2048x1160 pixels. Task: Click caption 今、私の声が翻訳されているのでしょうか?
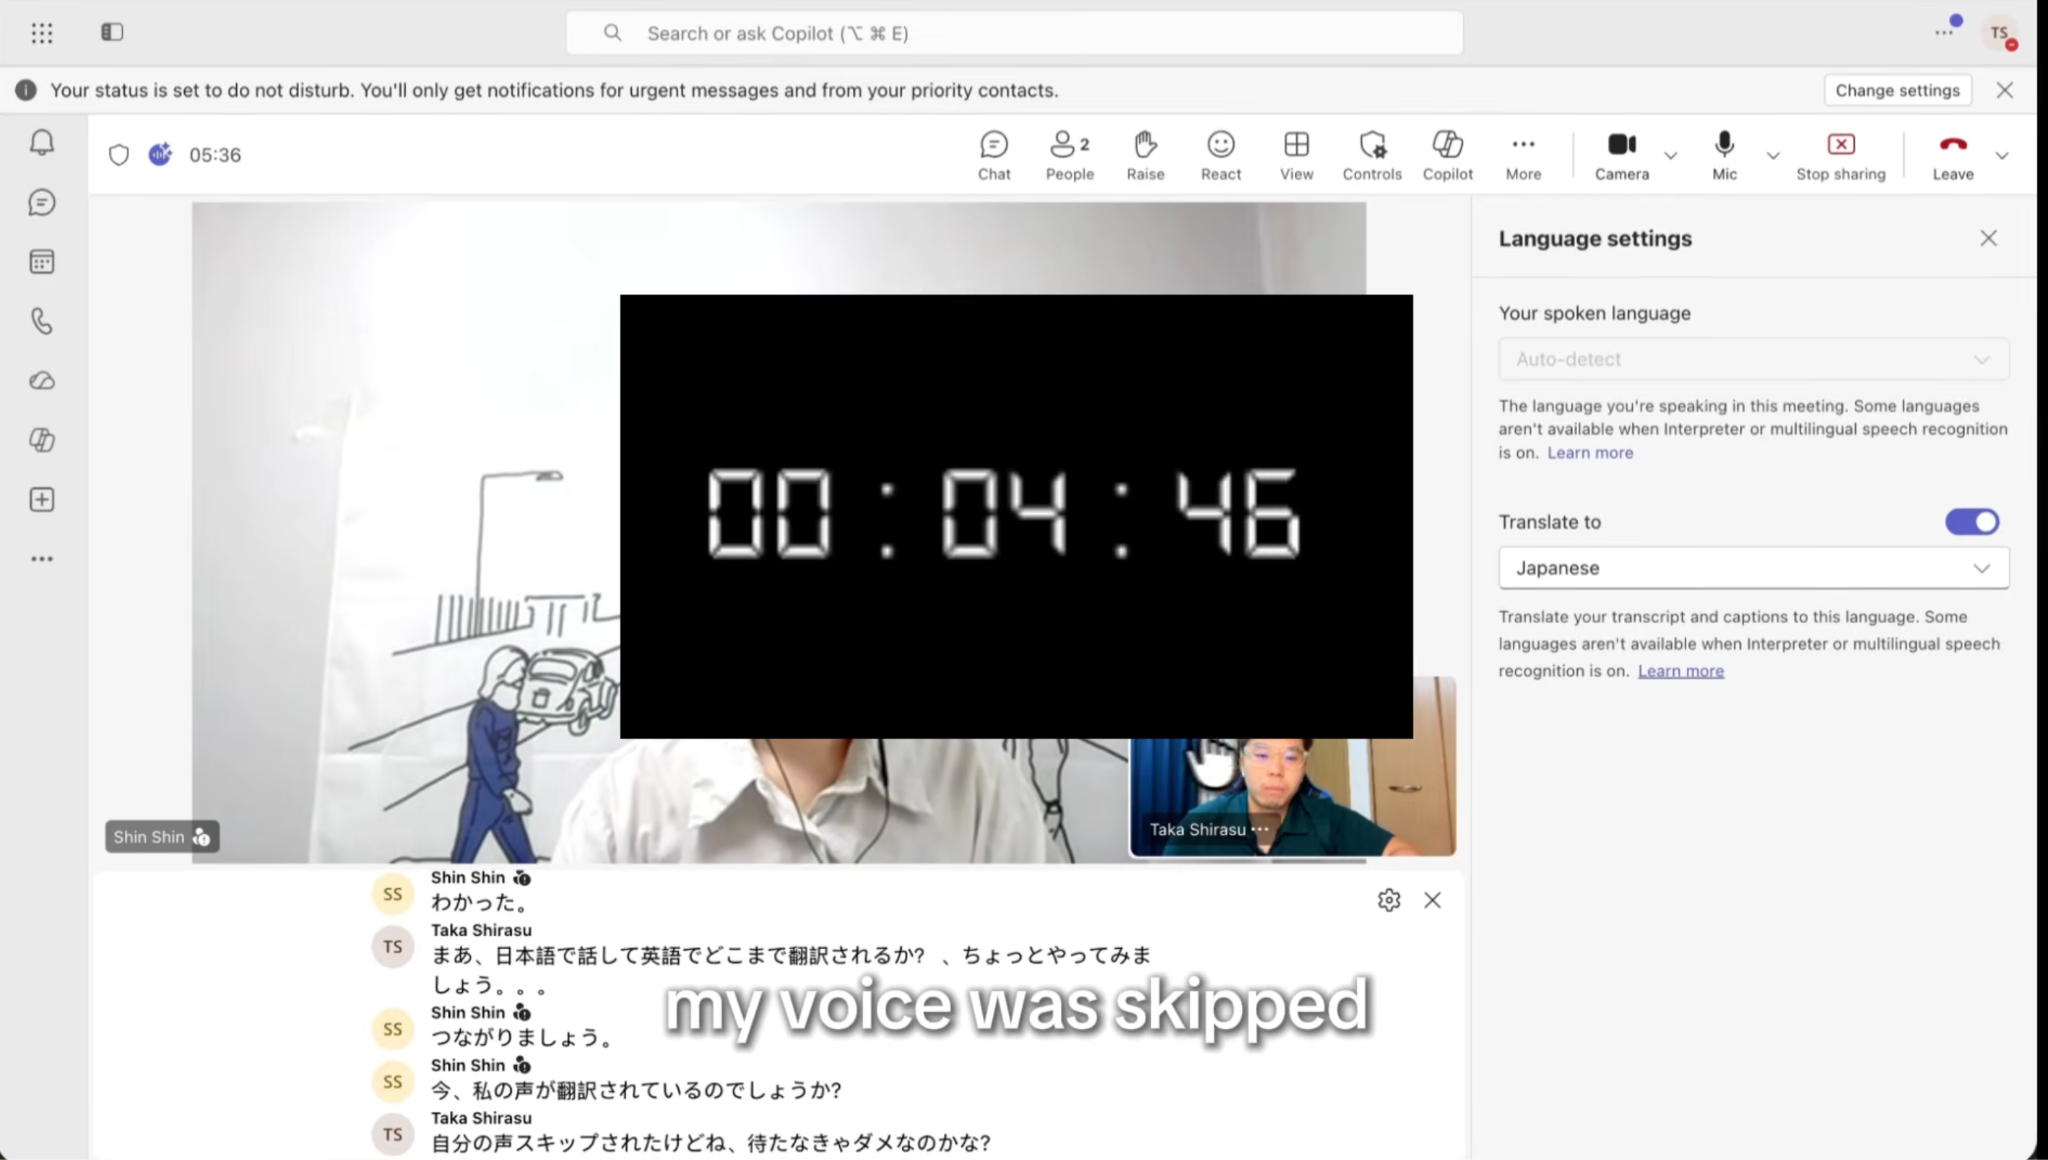click(x=637, y=1090)
